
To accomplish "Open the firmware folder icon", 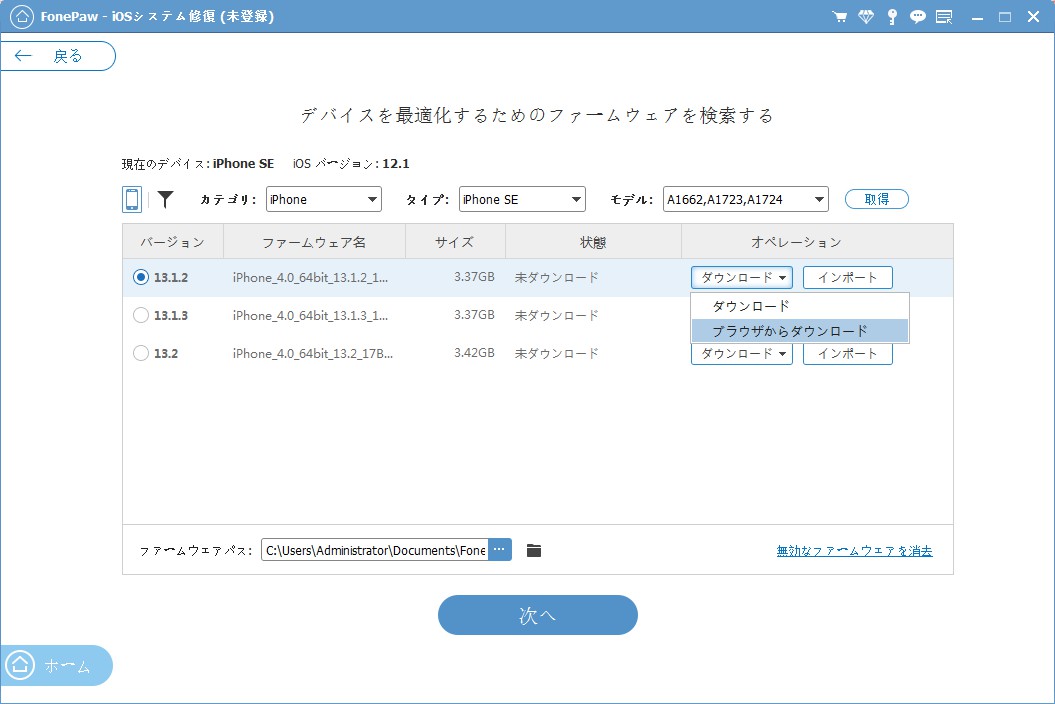I will (x=534, y=551).
